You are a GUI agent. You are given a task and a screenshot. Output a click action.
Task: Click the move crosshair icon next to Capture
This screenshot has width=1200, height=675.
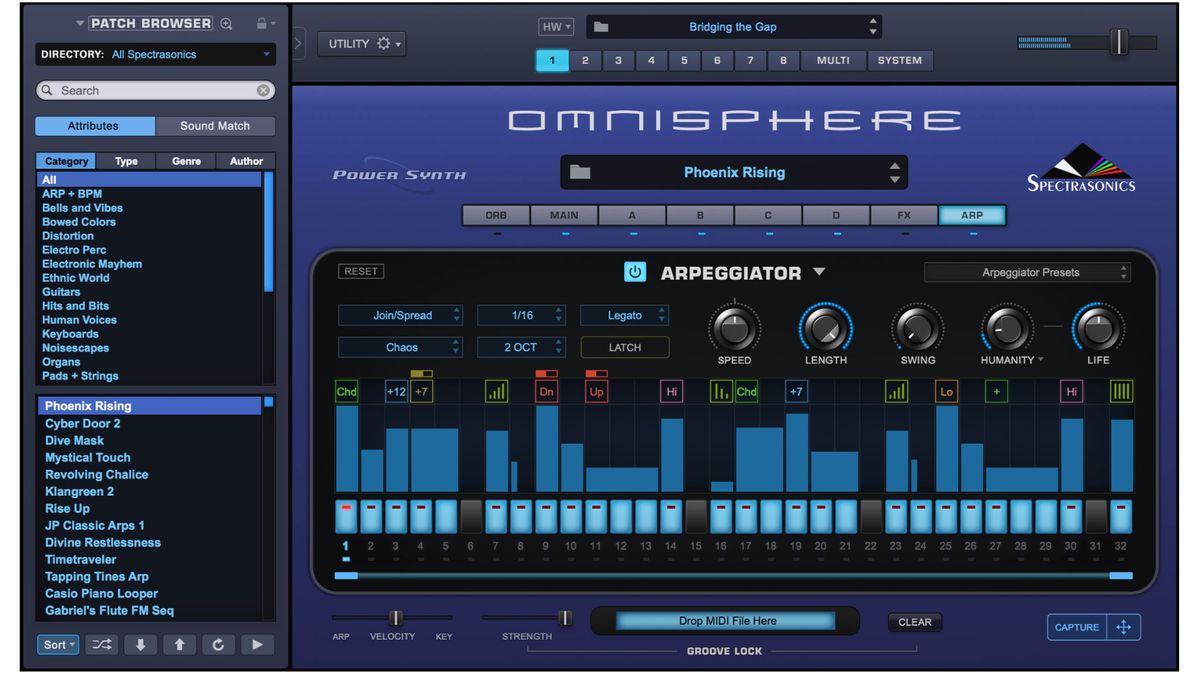(x=1124, y=627)
